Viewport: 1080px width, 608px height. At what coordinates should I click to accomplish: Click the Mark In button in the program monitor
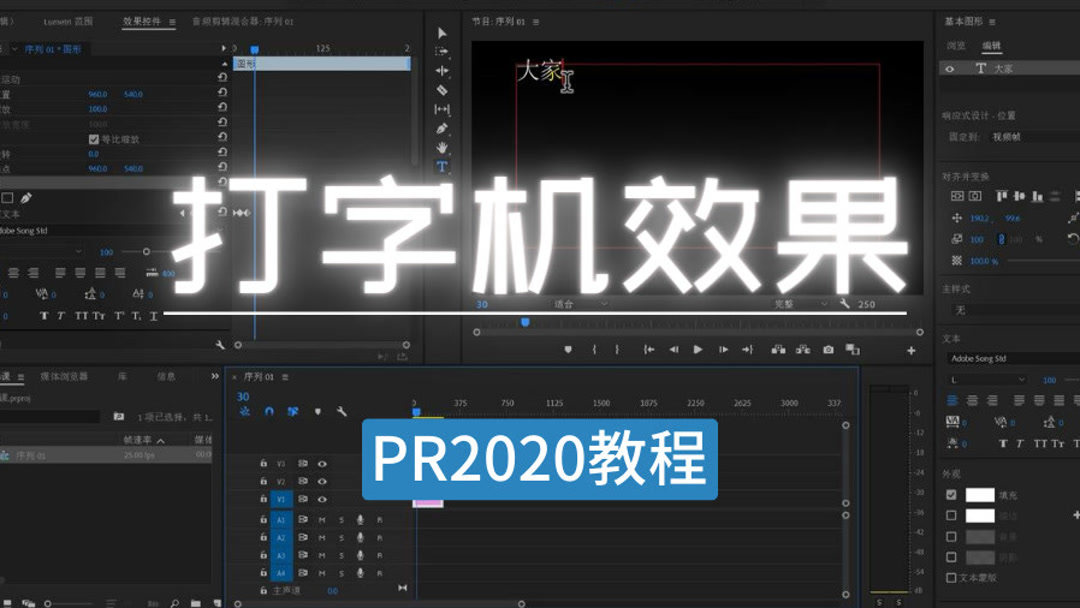[594, 348]
